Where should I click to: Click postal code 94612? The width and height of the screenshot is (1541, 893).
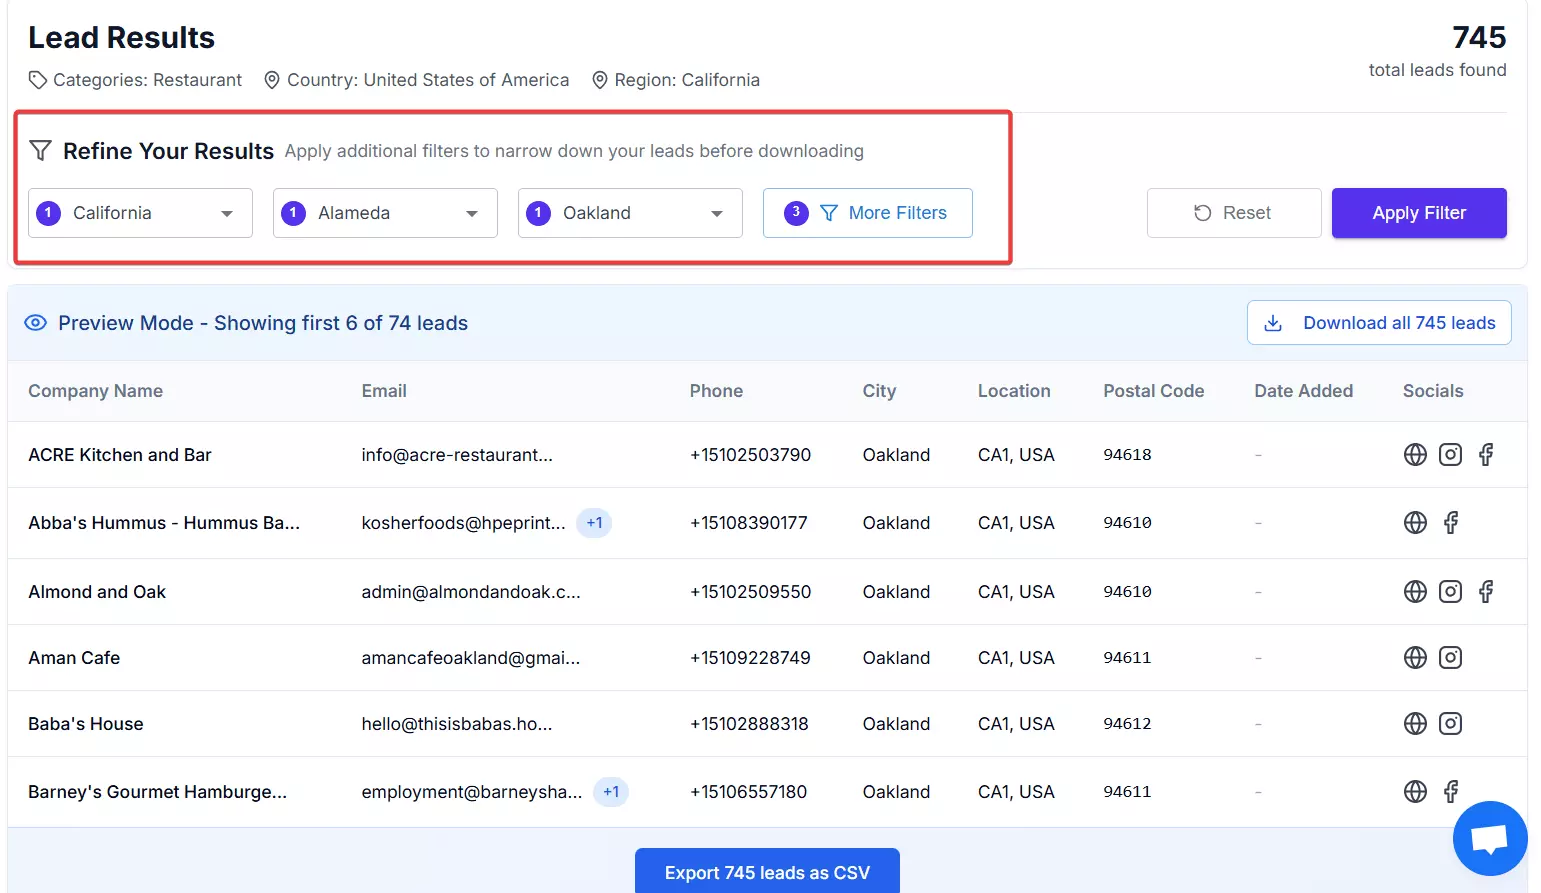point(1127,724)
